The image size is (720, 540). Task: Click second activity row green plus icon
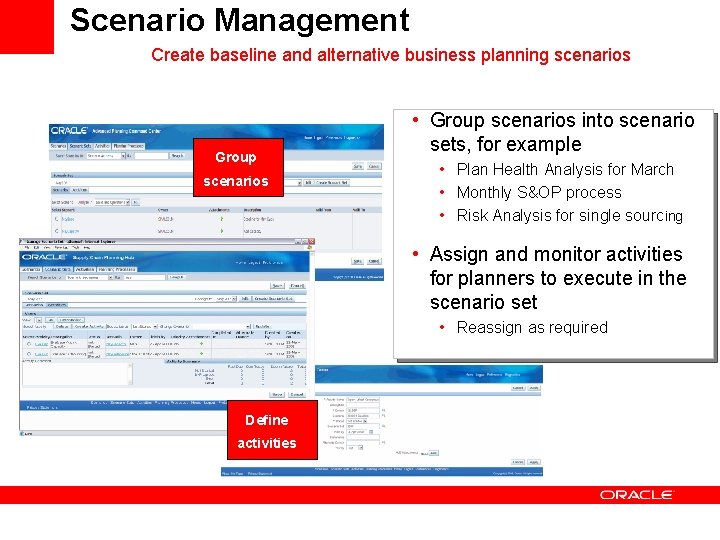coord(201,354)
